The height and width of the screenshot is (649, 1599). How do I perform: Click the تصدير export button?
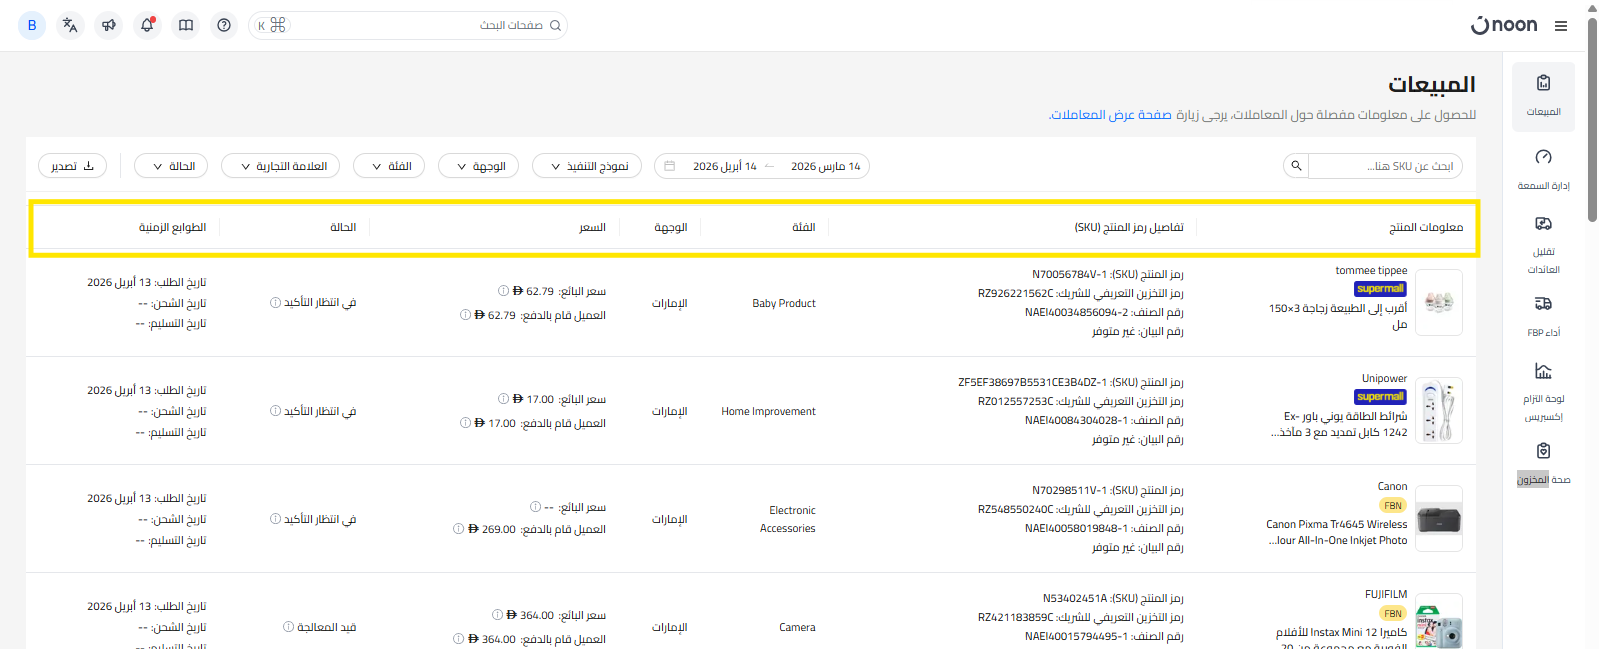(x=72, y=166)
